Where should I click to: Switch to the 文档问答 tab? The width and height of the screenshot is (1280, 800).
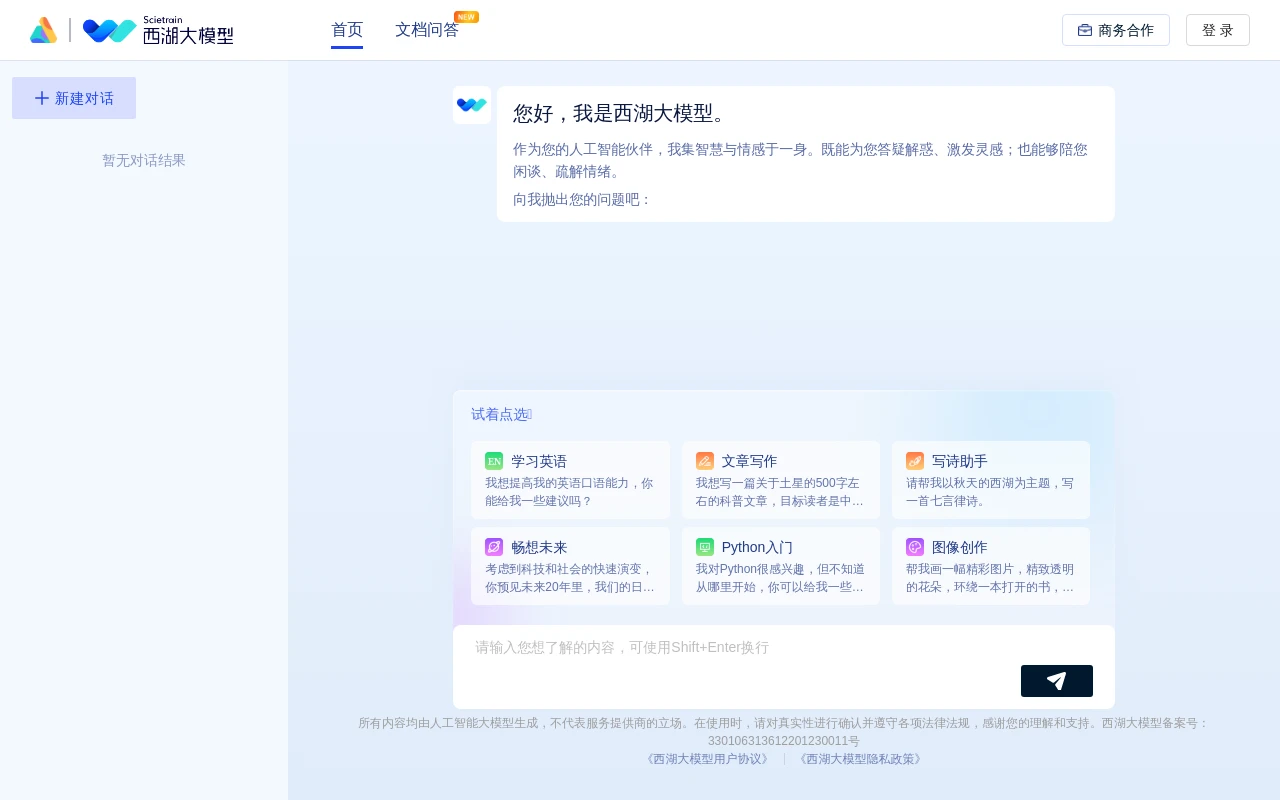click(427, 30)
